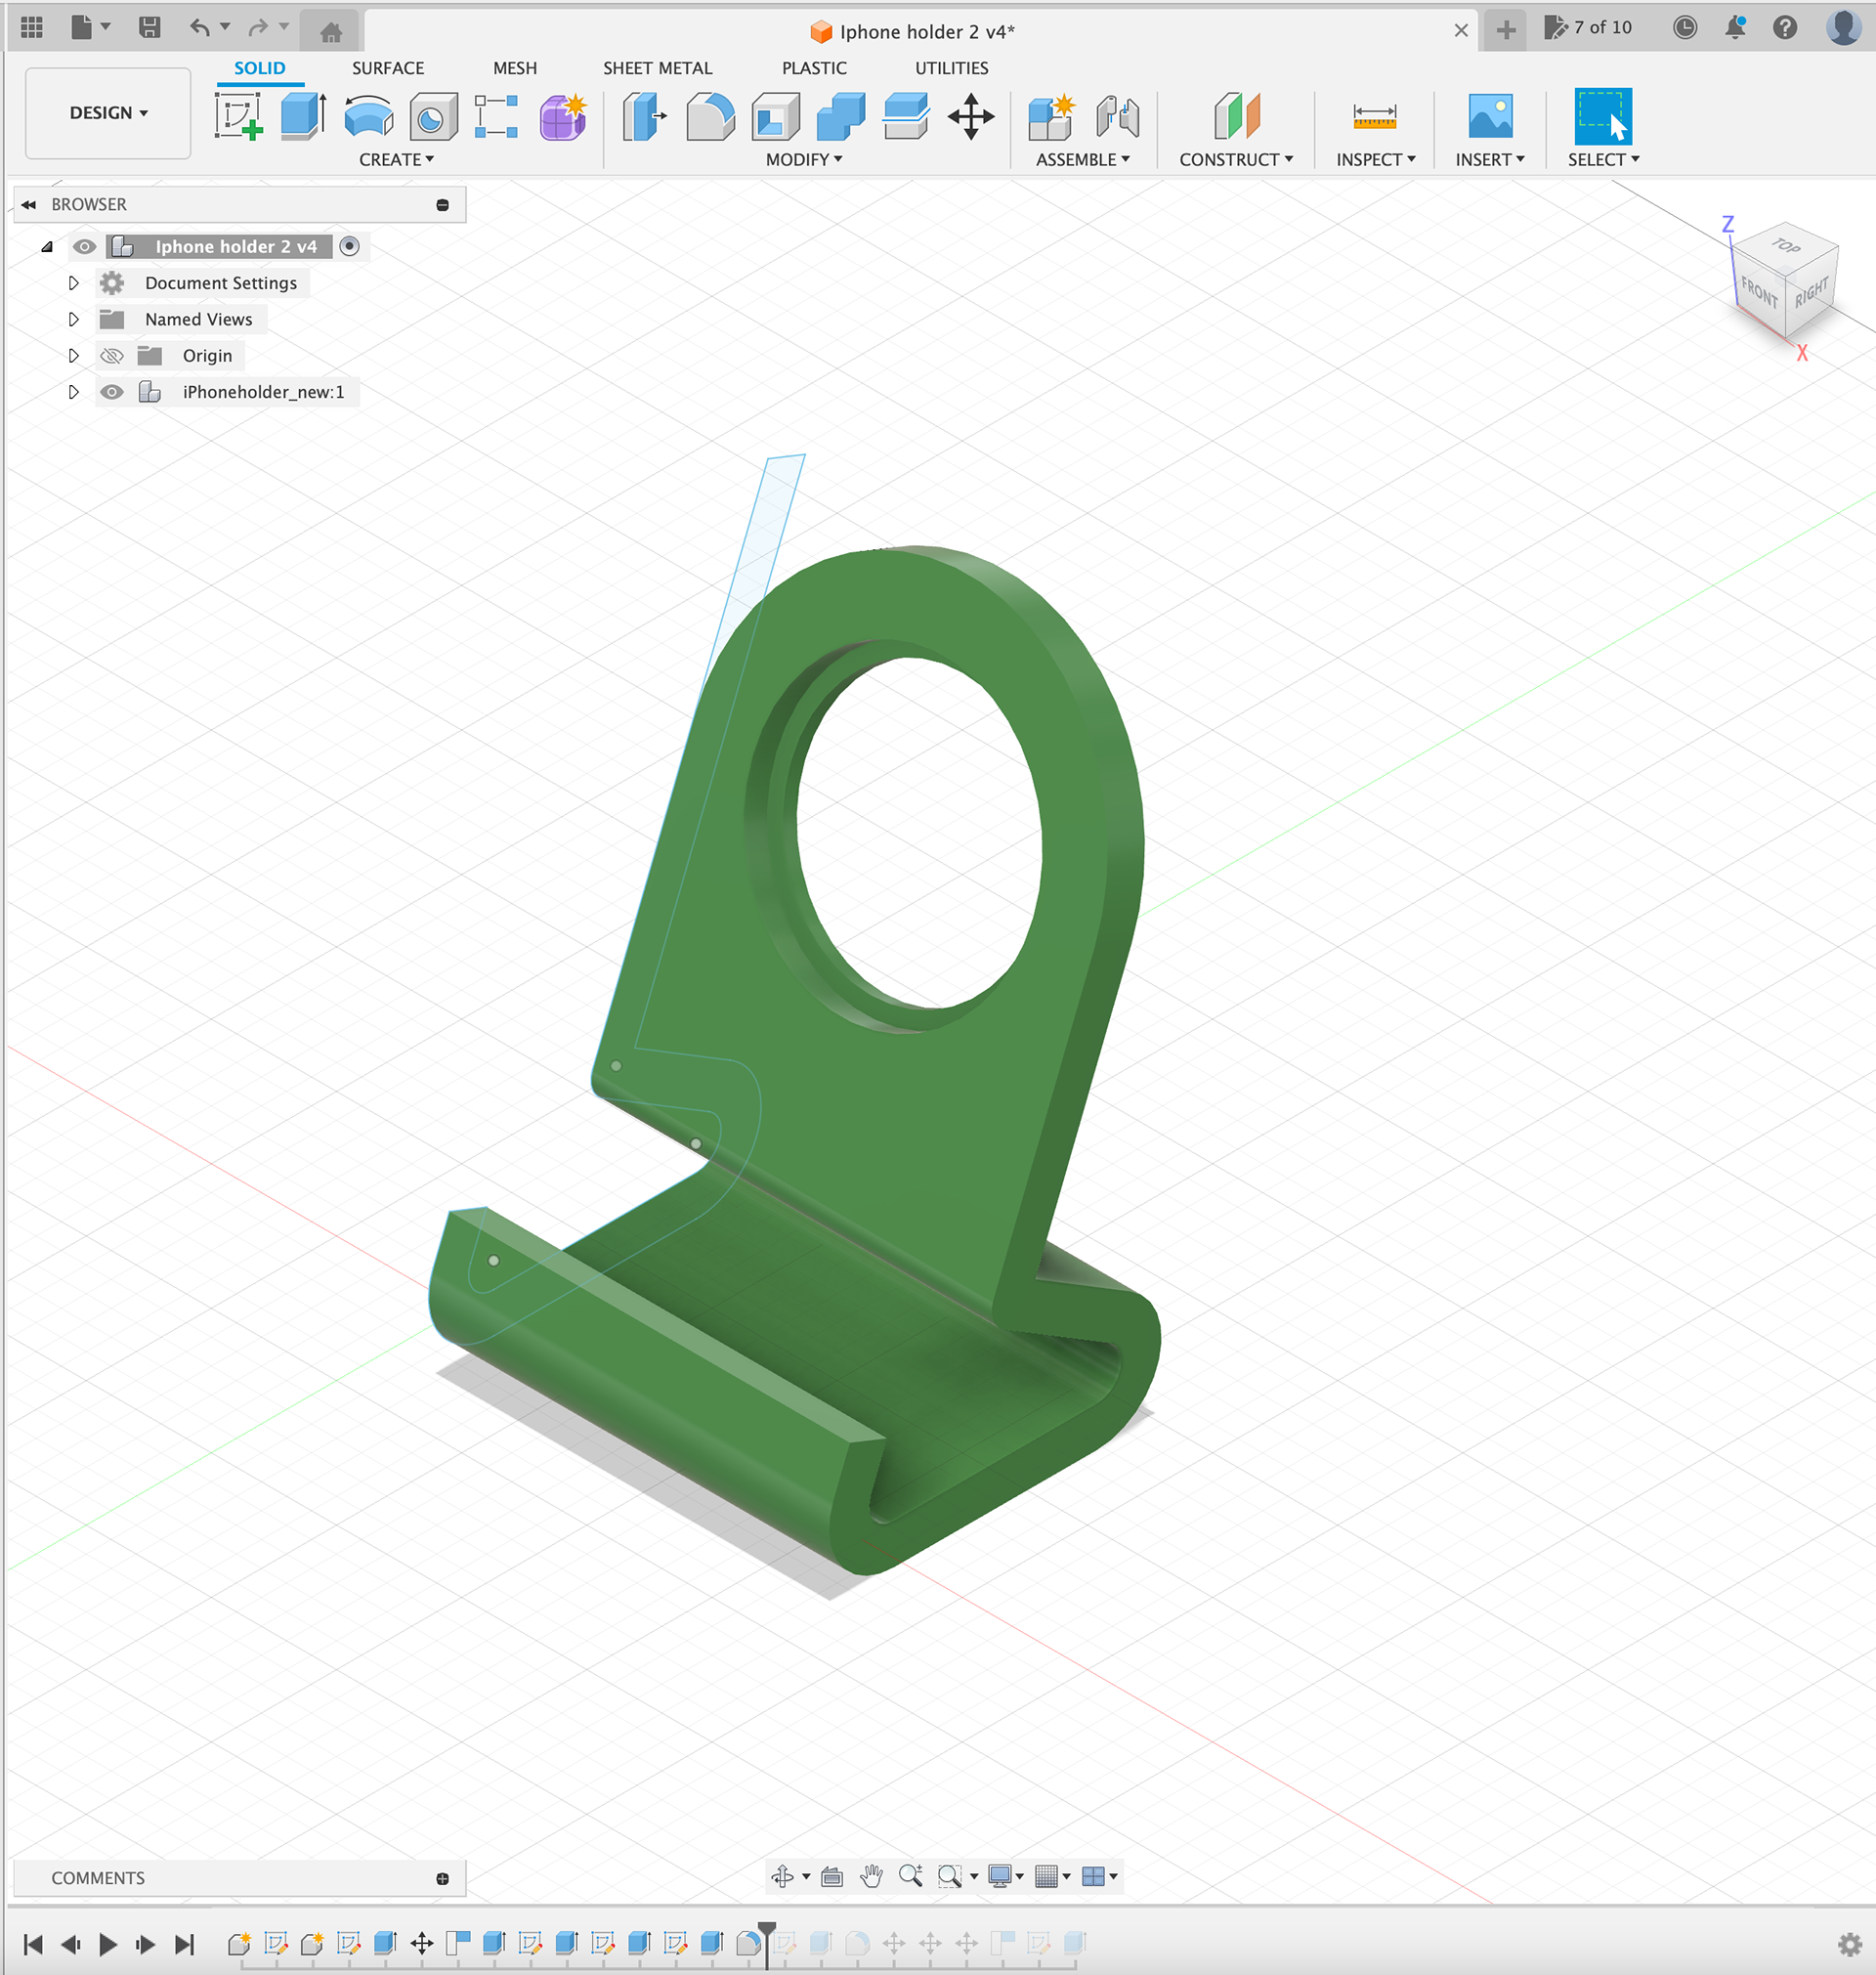
Task: Go to the Home tab icon
Action: 331,31
